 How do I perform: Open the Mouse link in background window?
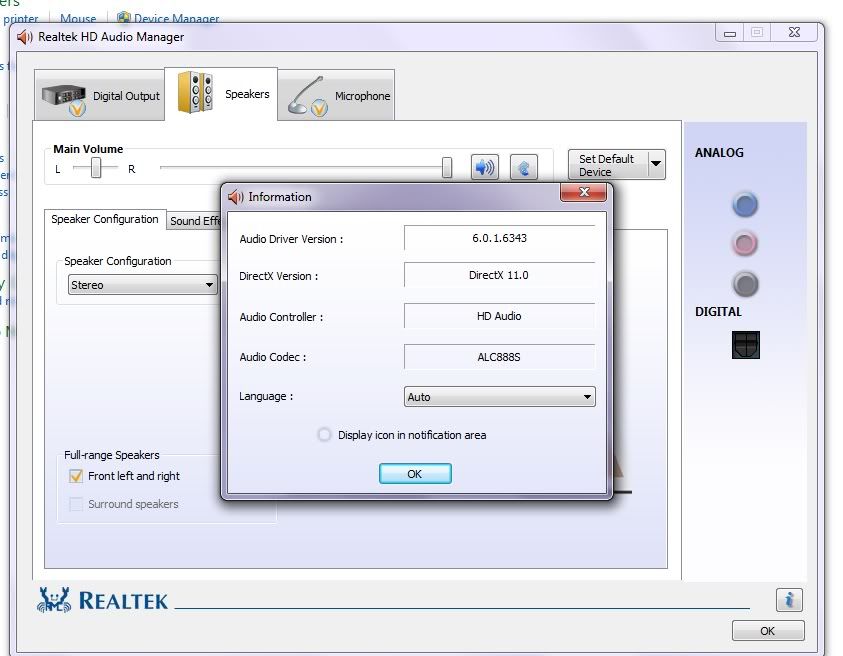[x=78, y=18]
